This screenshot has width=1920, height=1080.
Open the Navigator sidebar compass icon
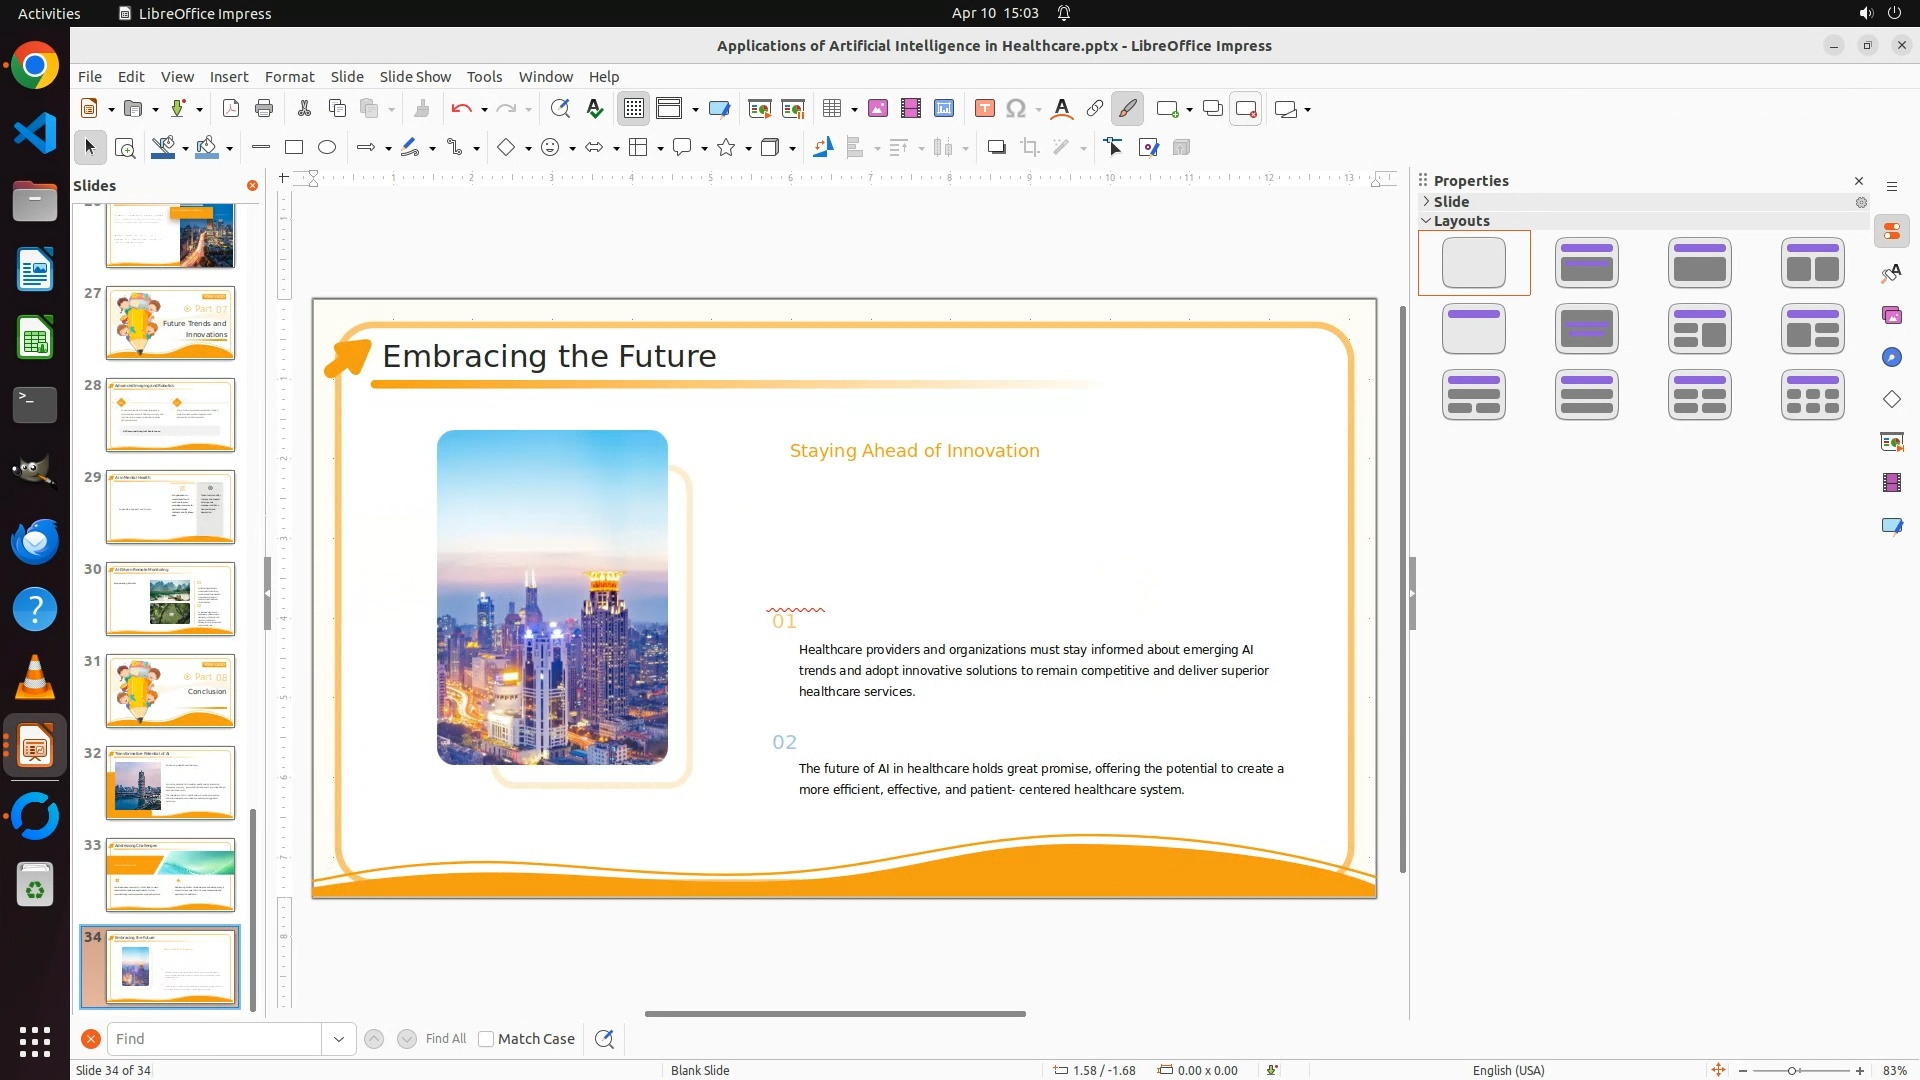[1892, 358]
